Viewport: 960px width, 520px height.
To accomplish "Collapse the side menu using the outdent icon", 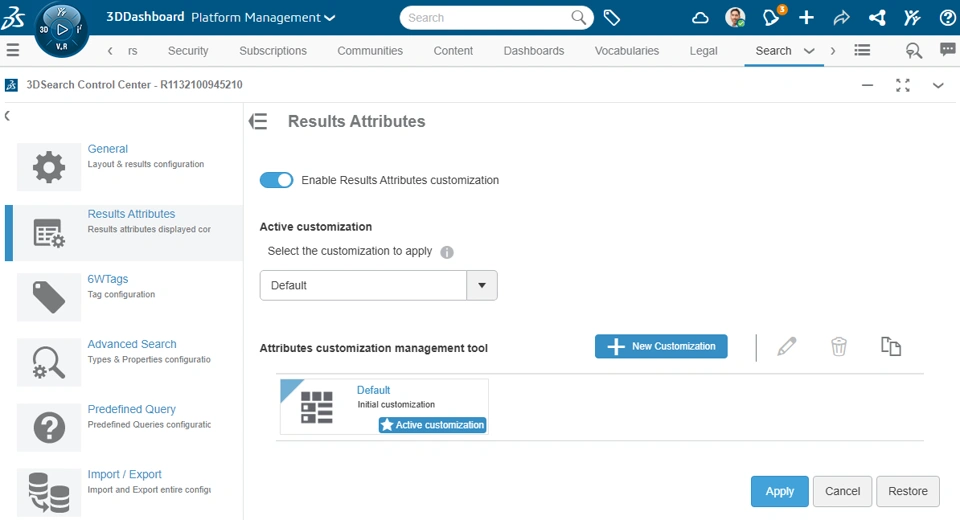I will point(258,121).
